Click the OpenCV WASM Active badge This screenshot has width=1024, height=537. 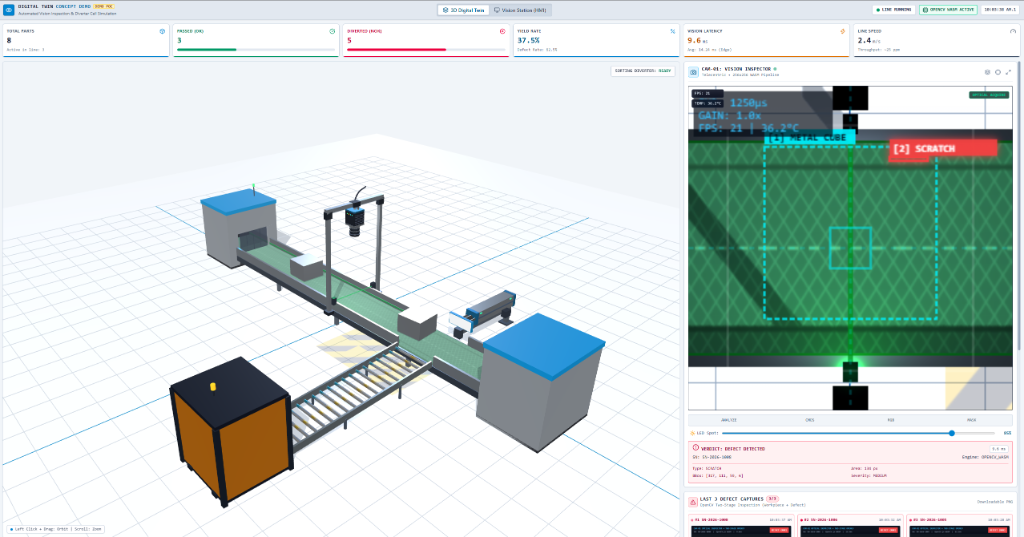(948, 10)
